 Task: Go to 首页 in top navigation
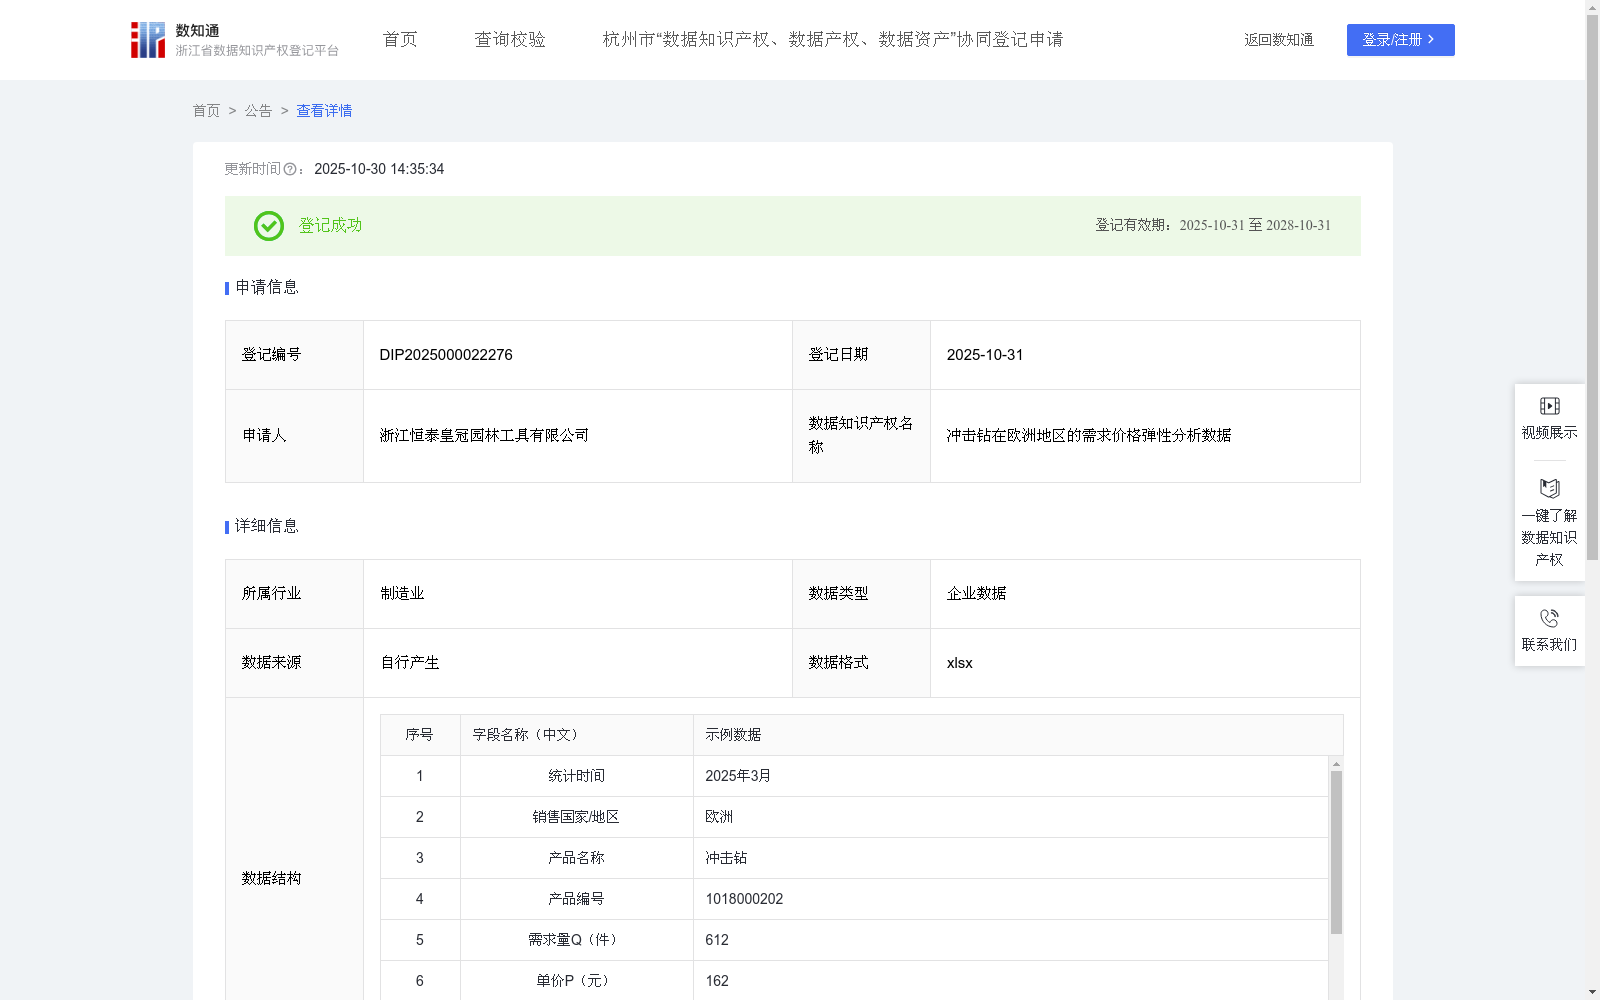400,39
